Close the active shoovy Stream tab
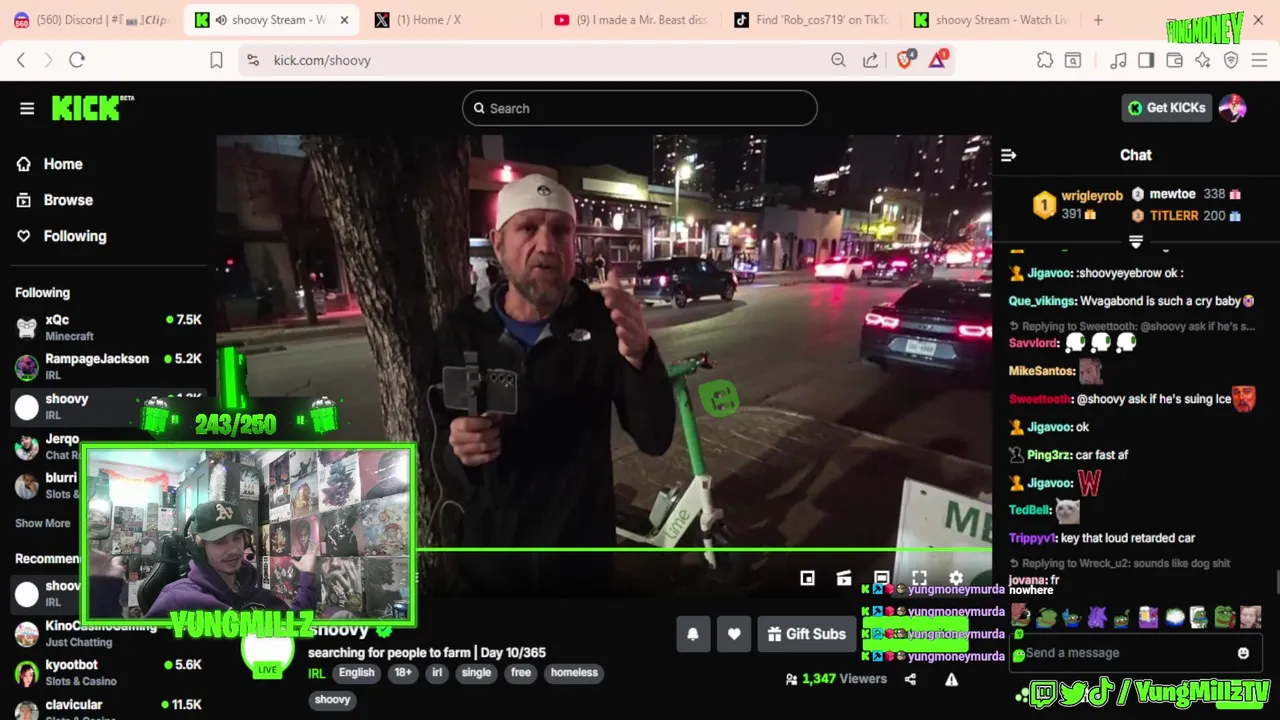Screen dimensions: 1280x720 point(344,20)
